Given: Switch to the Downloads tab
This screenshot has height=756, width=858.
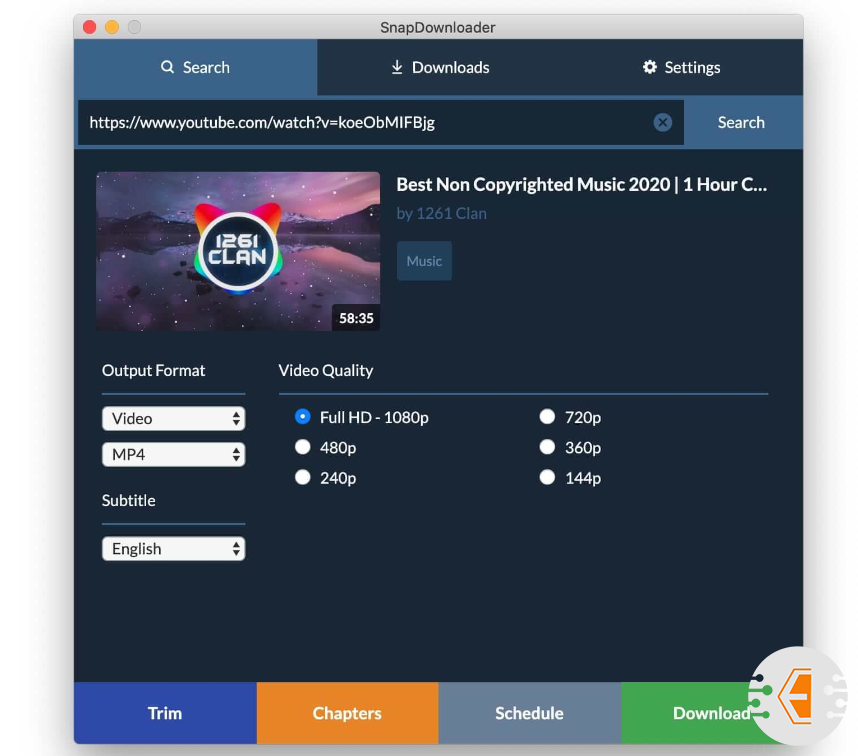Looking at the screenshot, I should tap(440, 67).
